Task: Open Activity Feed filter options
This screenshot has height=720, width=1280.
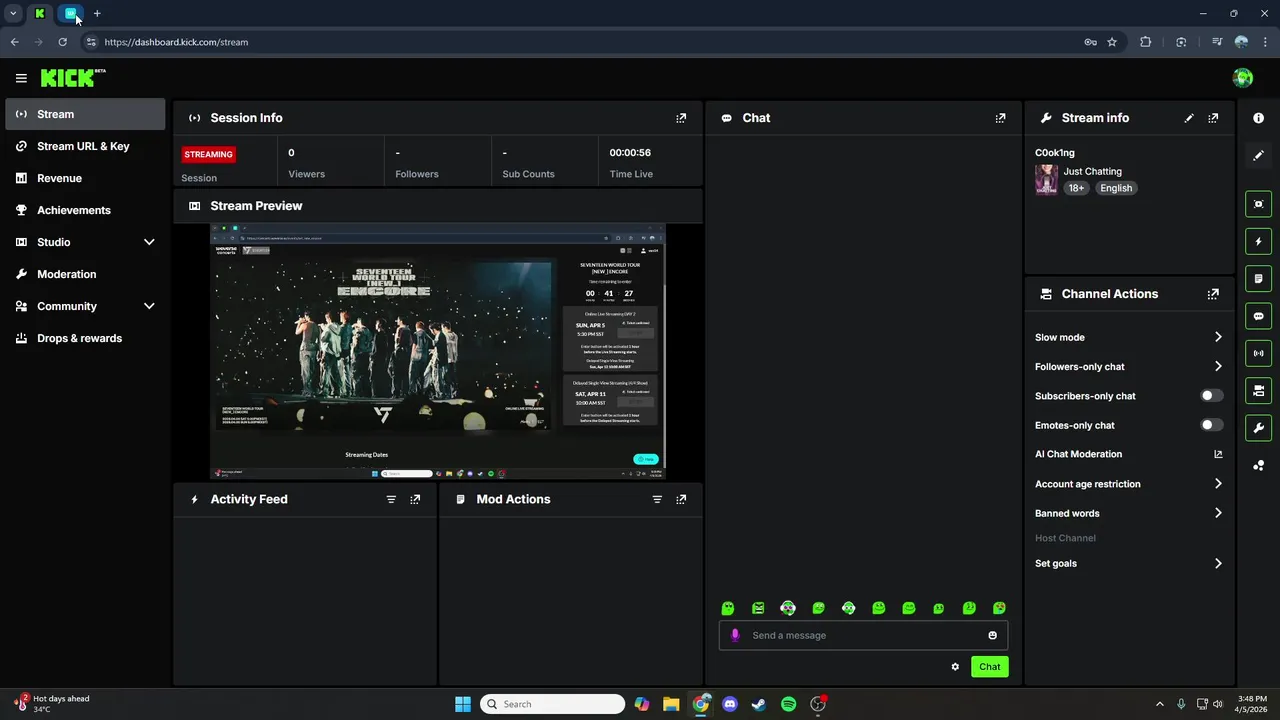Action: [x=391, y=499]
